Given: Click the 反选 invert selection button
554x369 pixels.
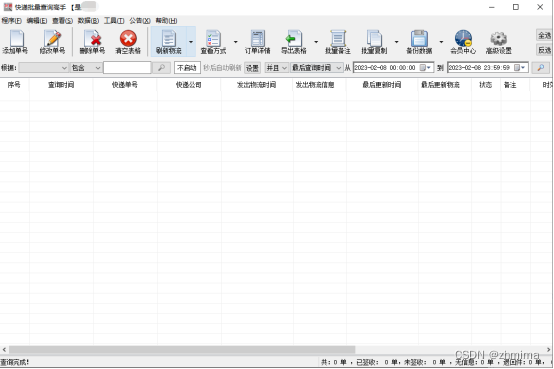Looking at the screenshot, I should tap(544, 50).
